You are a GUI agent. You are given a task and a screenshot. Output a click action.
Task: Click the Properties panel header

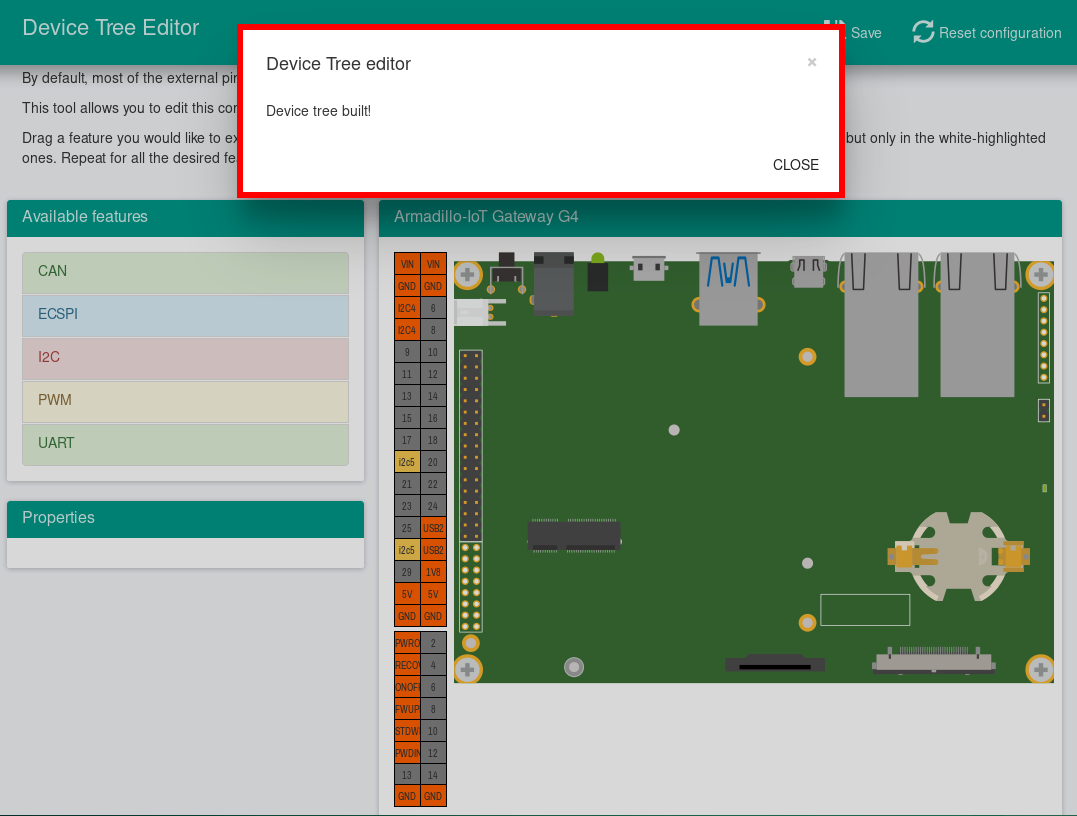(185, 518)
